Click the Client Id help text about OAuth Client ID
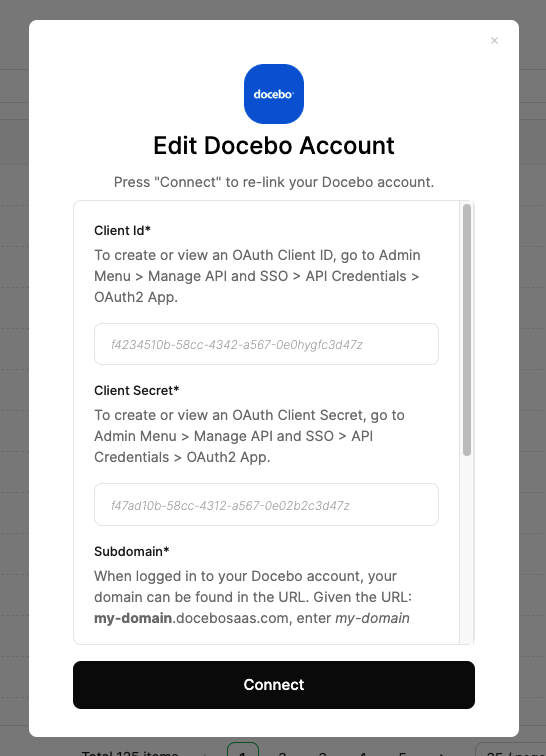 [x=257, y=276]
